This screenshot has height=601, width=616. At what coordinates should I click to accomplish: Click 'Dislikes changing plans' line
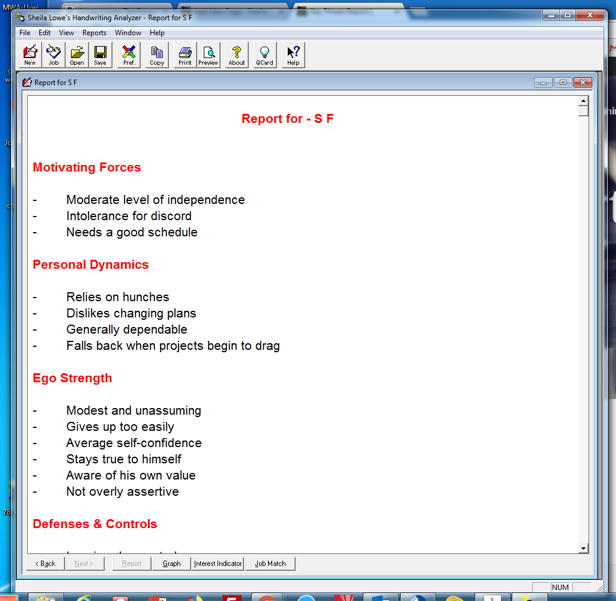click(x=131, y=313)
